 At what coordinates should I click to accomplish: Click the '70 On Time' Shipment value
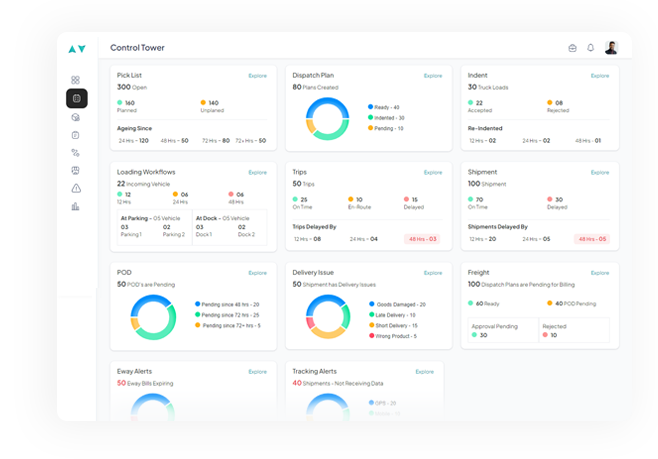point(478,203)
